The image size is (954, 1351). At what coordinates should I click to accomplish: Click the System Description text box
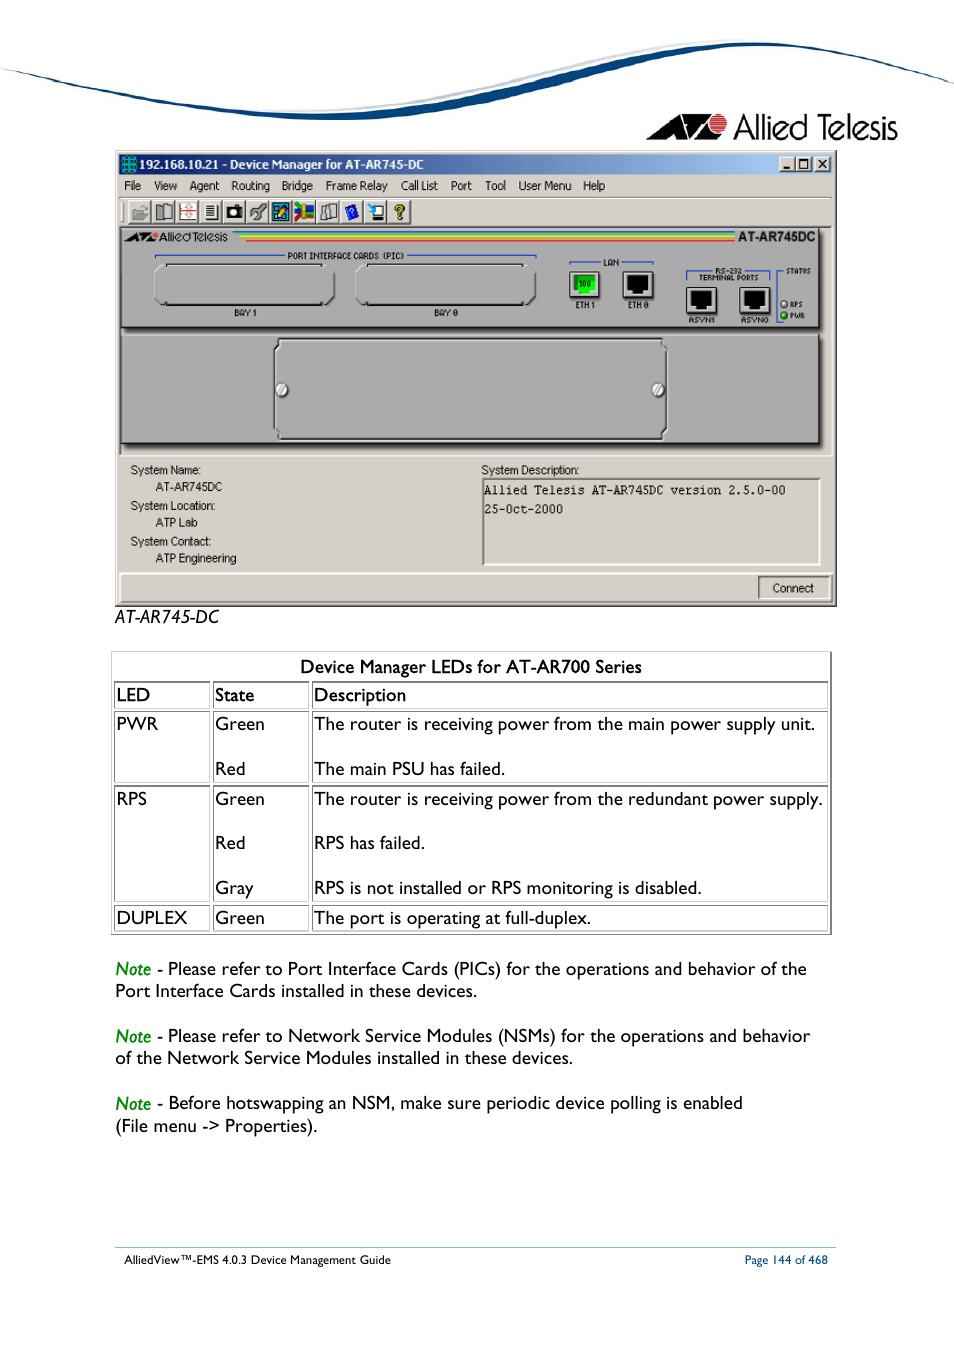click(x=651, y=522)
